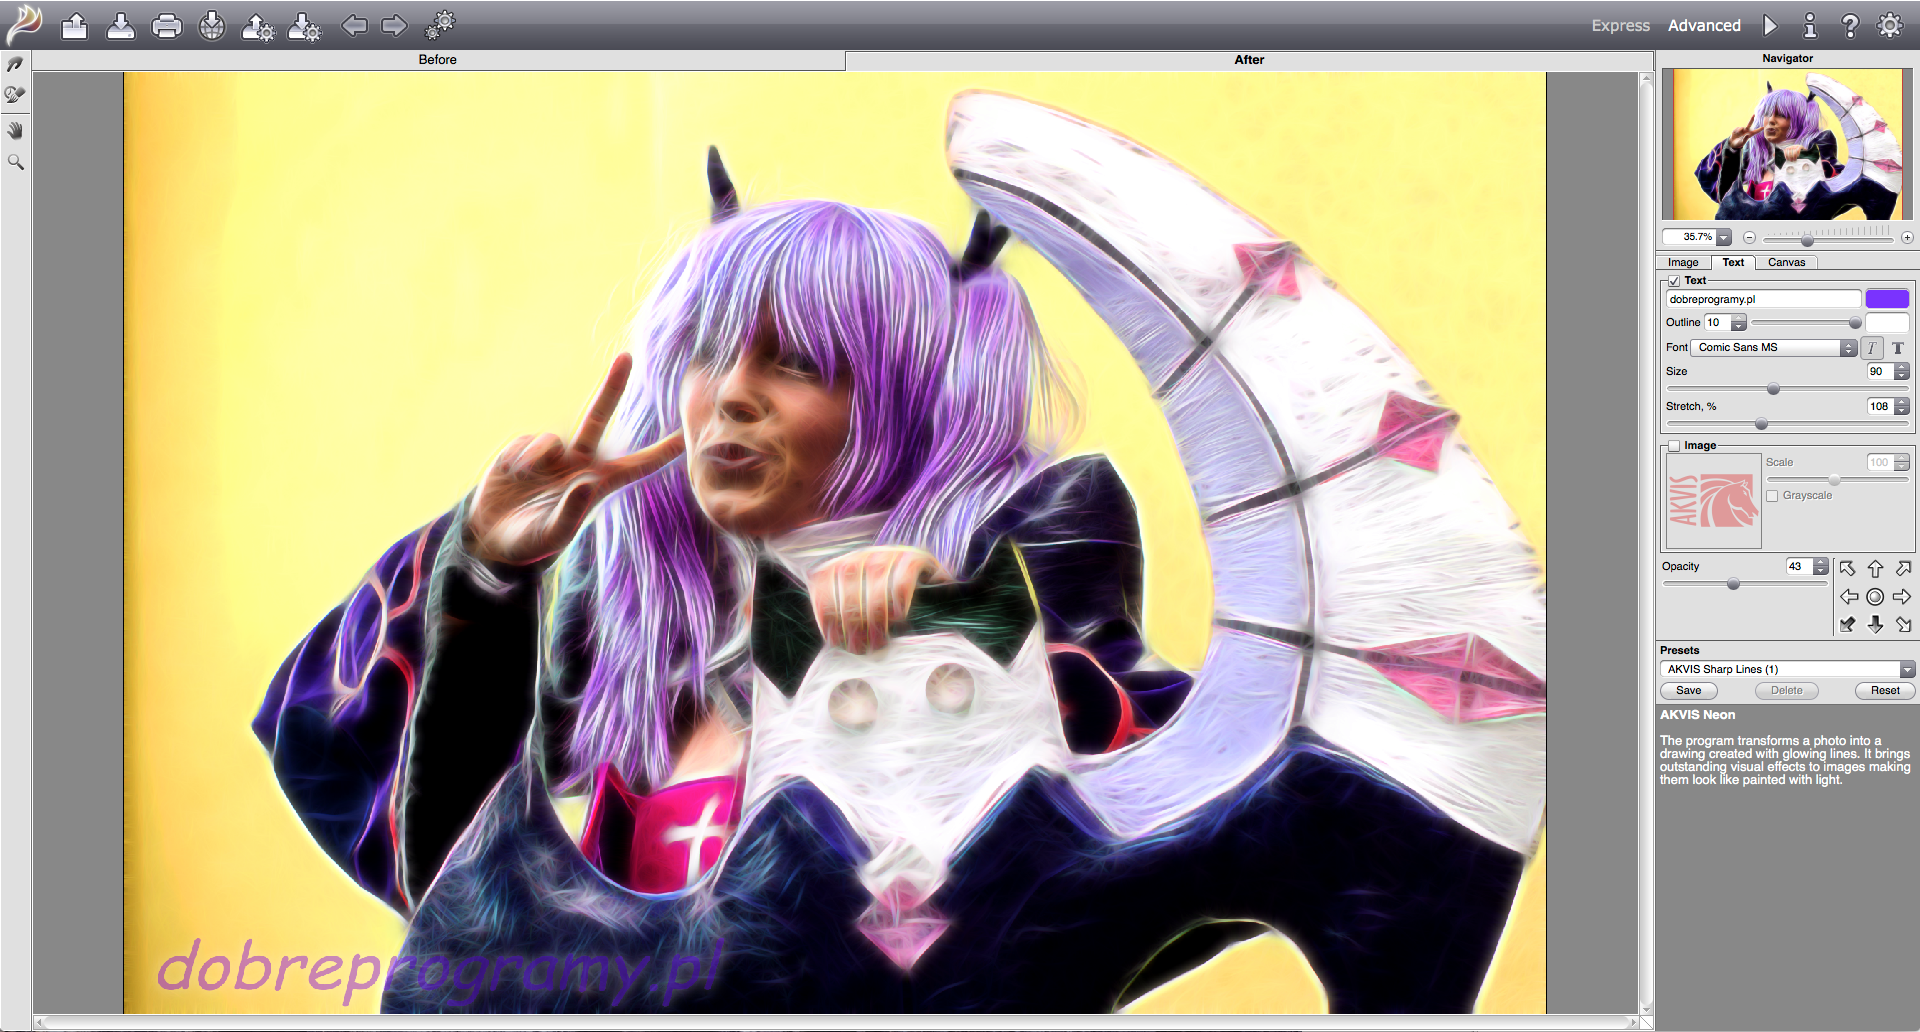Uncheck the Text watermark checkbox
The width and height of the screenshot is (1920, 1032).
tap(1674, 281)
